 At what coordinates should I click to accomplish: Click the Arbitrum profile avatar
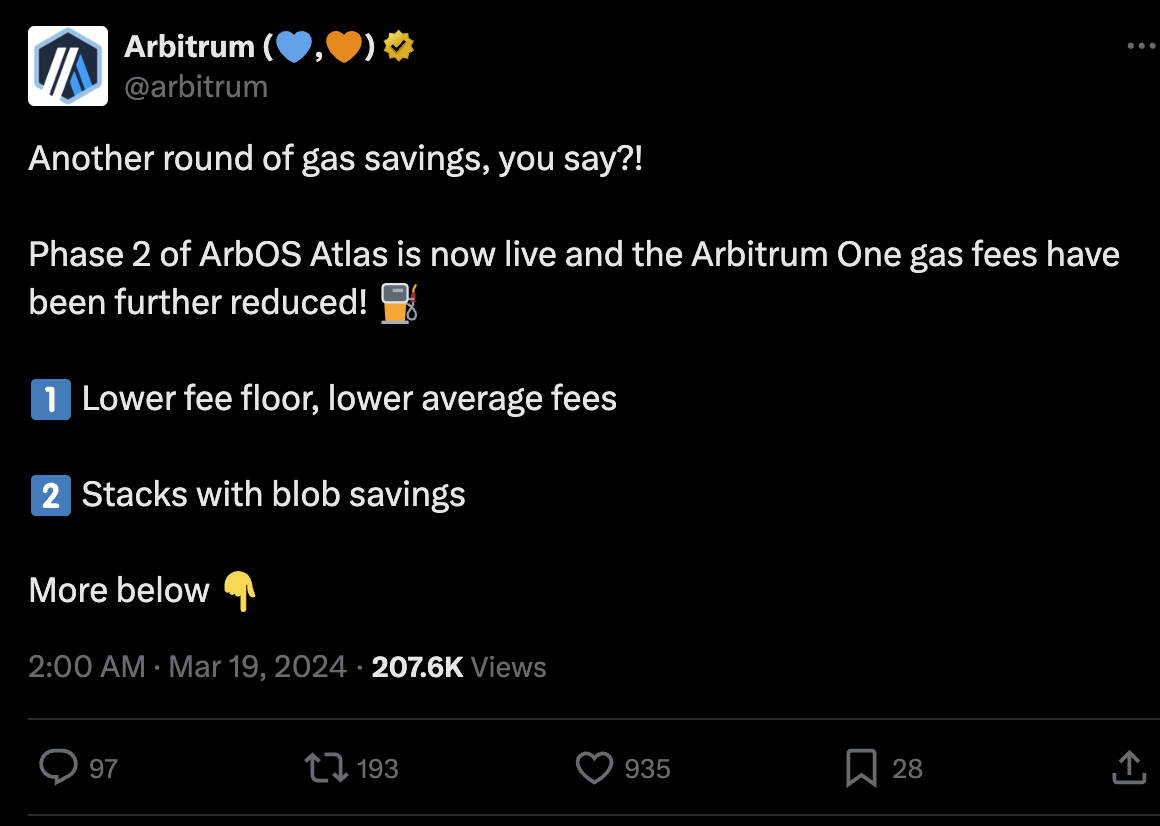68,66
